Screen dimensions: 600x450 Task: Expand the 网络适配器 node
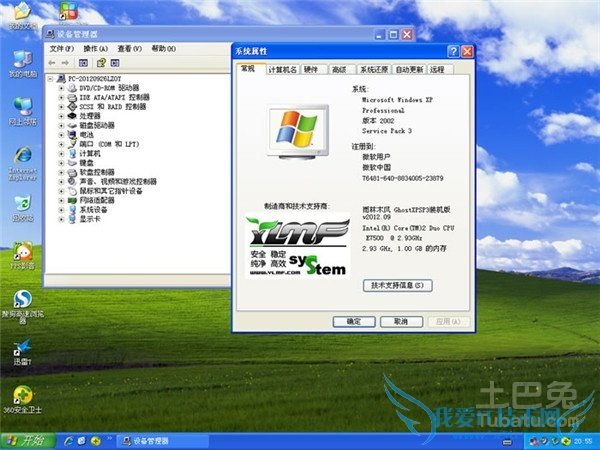(x=61, y=201)
